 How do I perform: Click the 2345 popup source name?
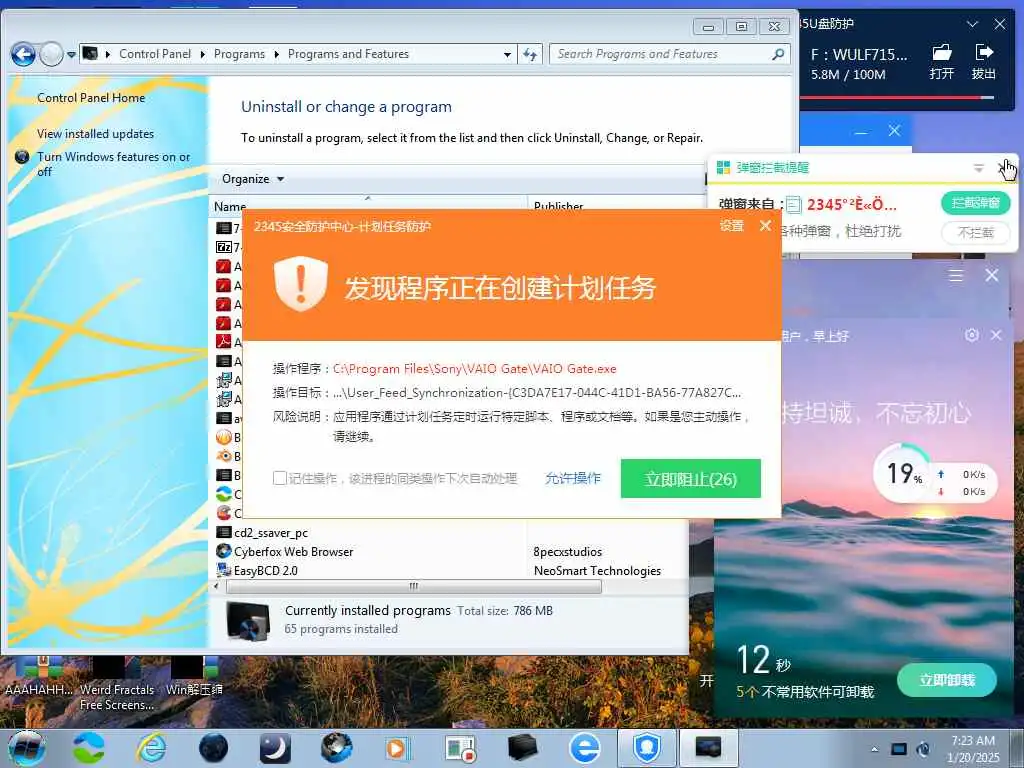click(x=852, y=204)
